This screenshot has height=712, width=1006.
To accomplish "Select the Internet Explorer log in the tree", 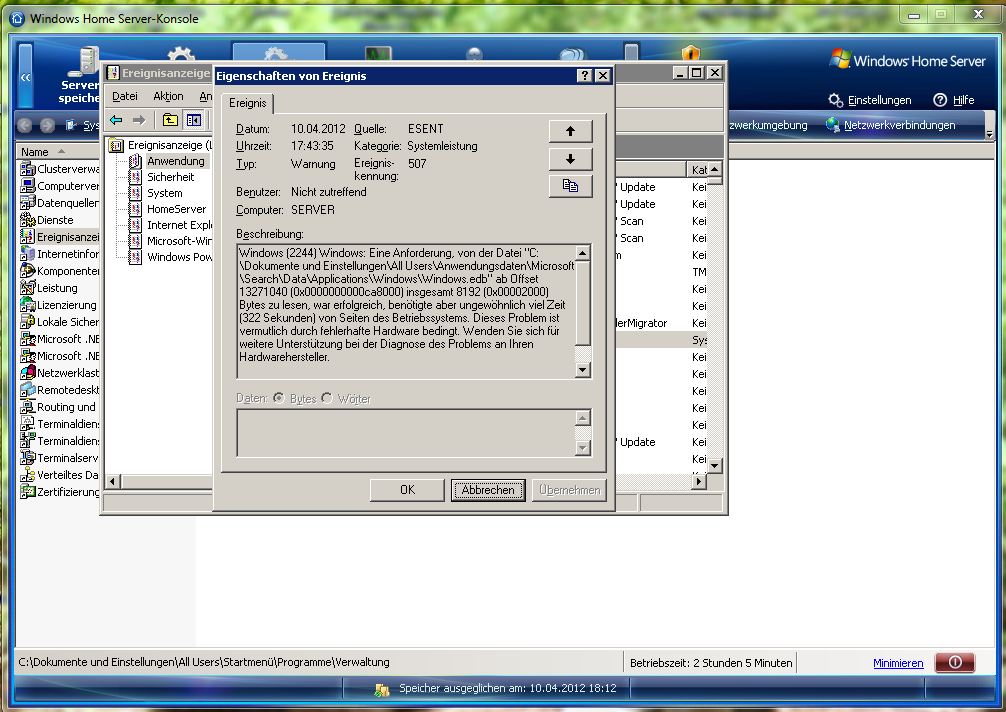I will click(179, 225).
